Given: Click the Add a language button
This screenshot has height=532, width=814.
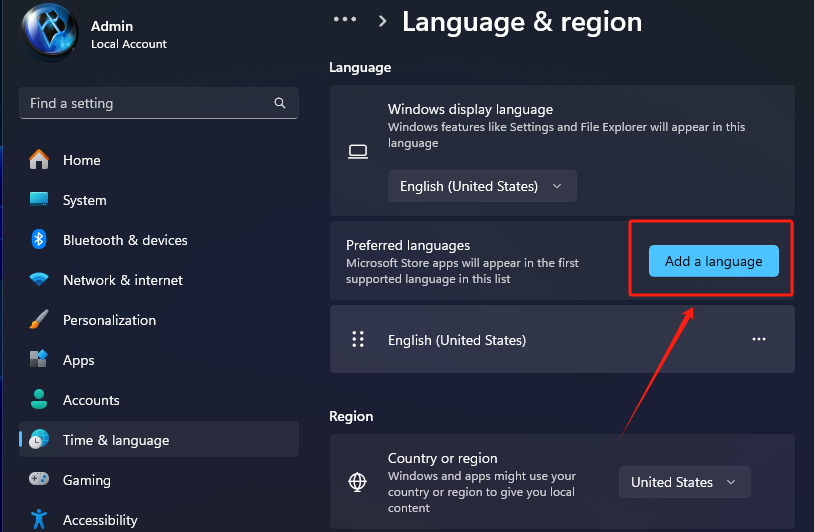Looking at the screenshot, I should point(713,261).
